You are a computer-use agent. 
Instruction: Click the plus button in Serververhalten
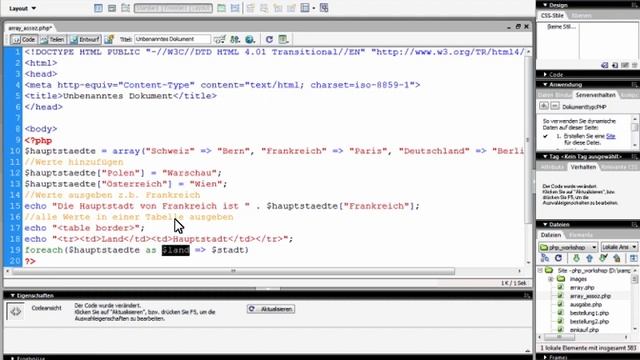pos(544,106)
